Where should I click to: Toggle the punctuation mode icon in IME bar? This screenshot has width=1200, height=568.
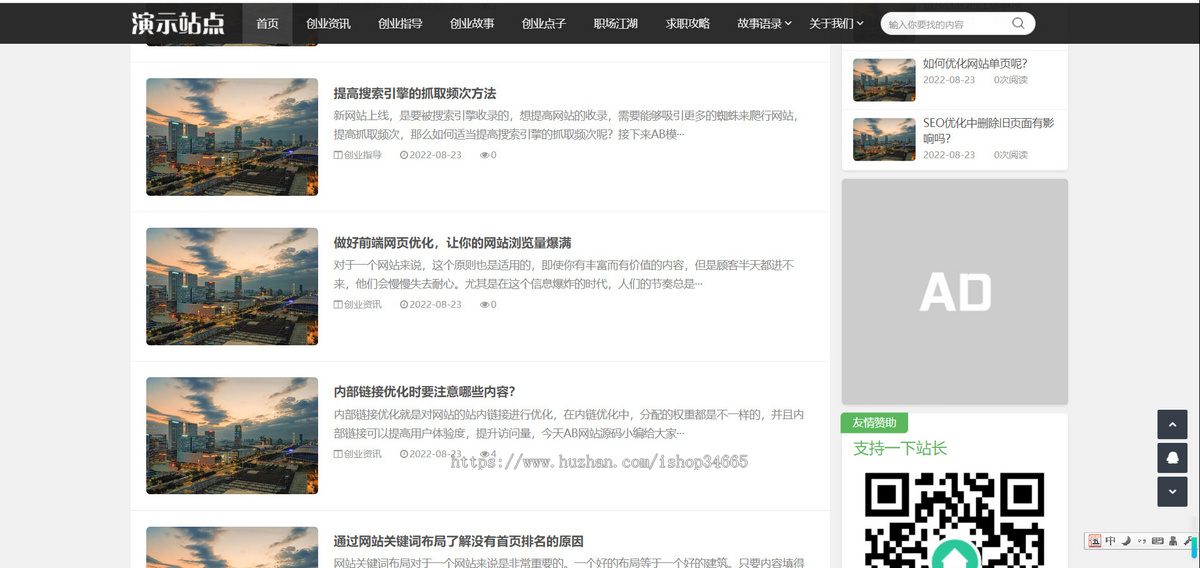coord(1141,541)
